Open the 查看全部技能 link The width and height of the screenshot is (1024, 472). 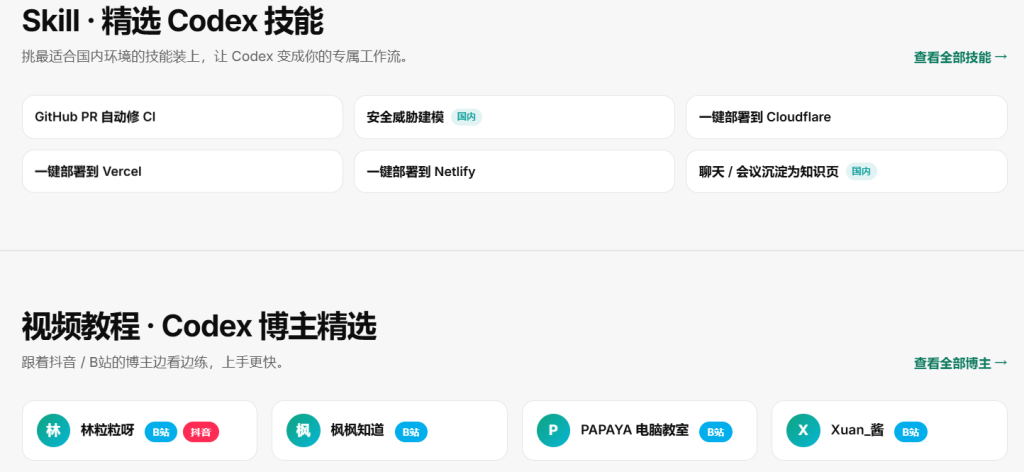[961, 57]
